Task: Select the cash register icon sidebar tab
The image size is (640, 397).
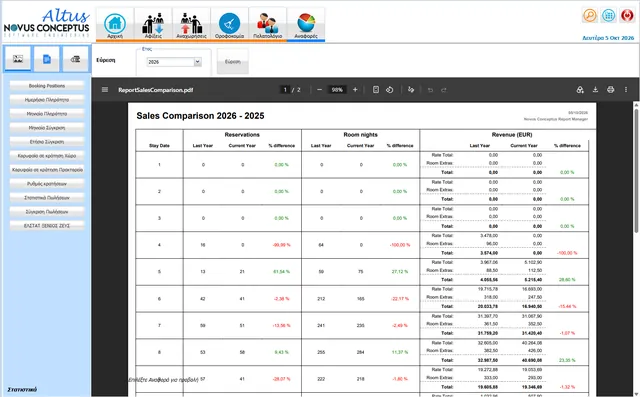Action: click(x=76, y=59)
